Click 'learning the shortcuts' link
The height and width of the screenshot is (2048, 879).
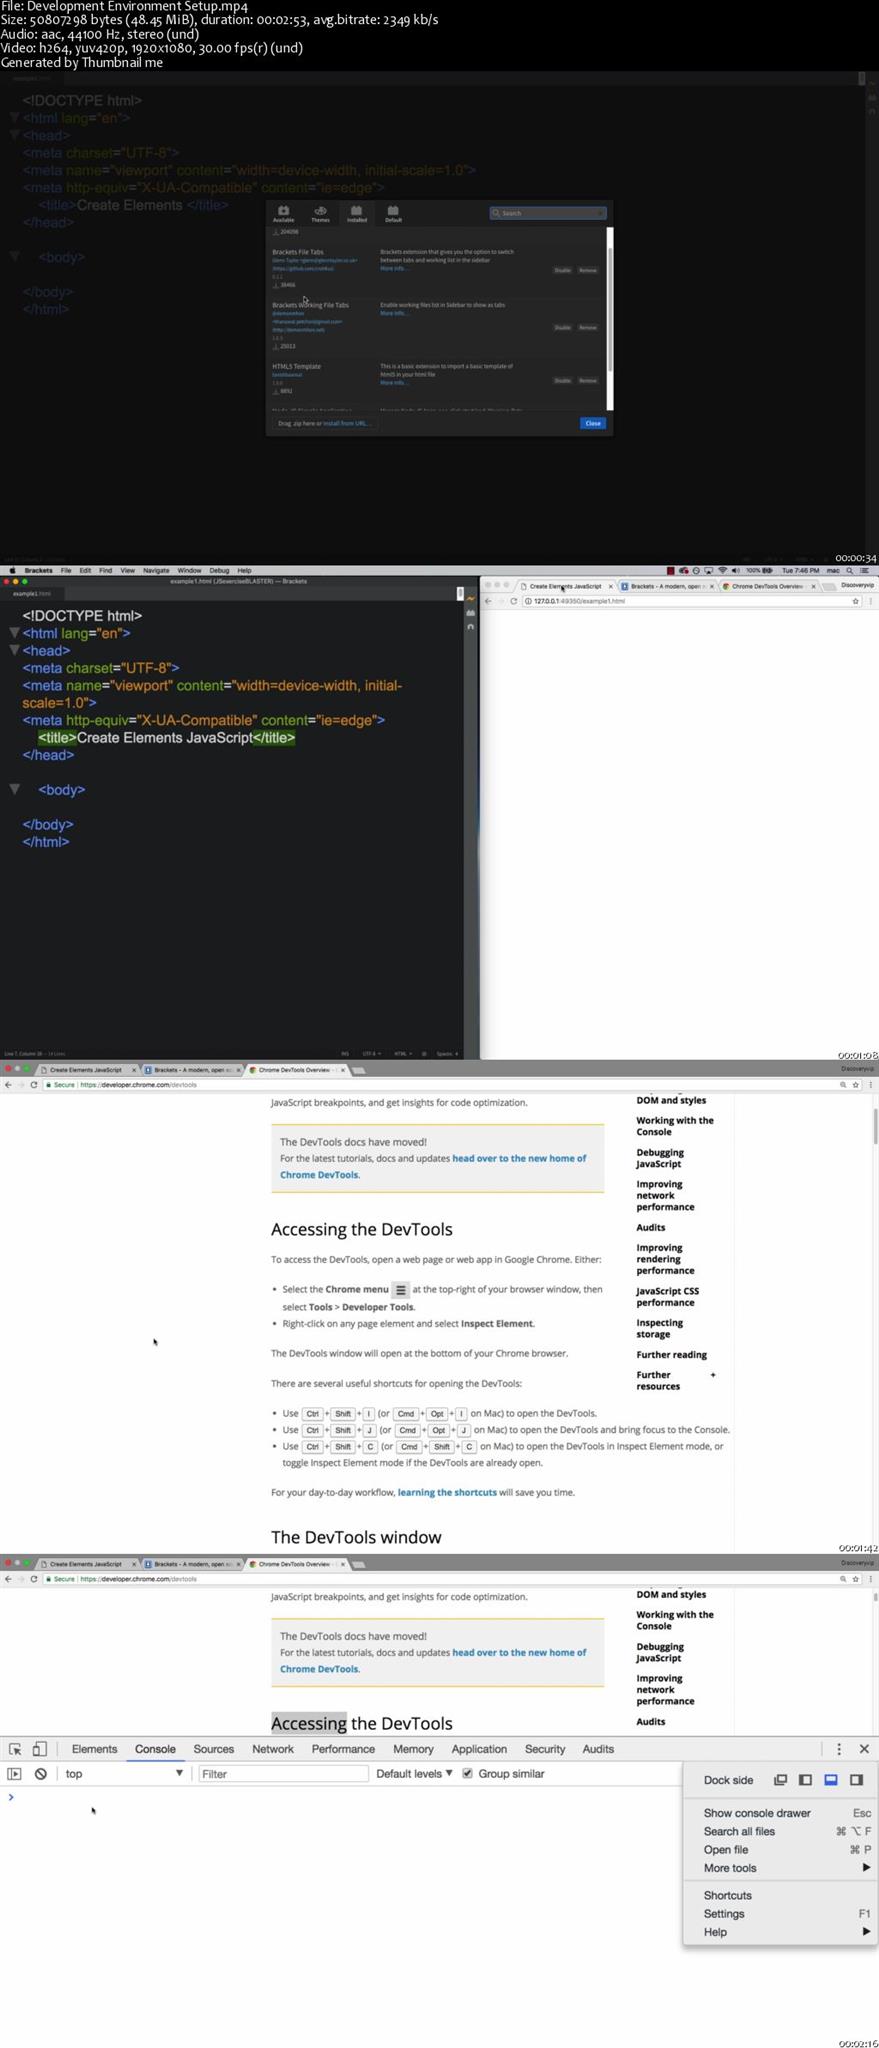(x=447, y=1492)
